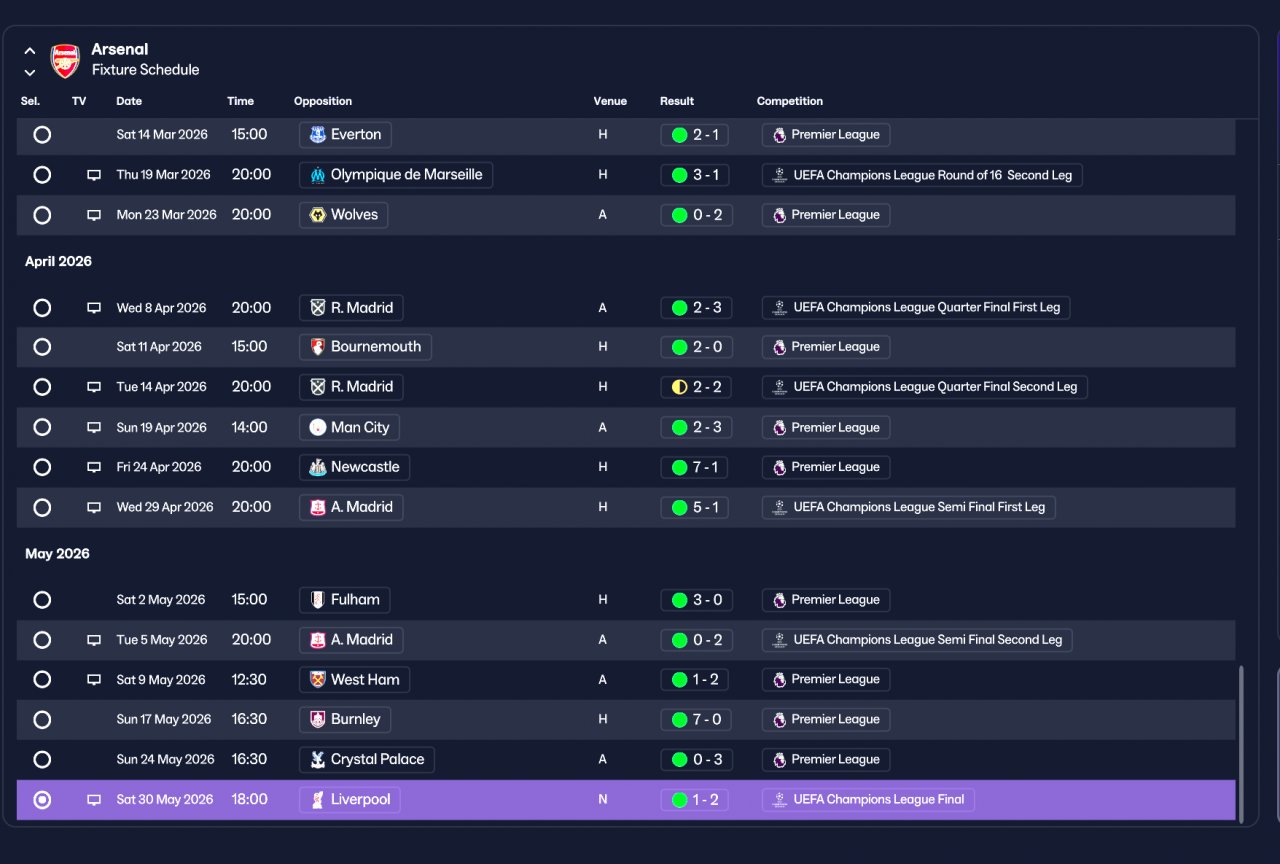Sort by the Opposition column header
This screenshot has height=864, width=1280.
click(x=323, y=101)
